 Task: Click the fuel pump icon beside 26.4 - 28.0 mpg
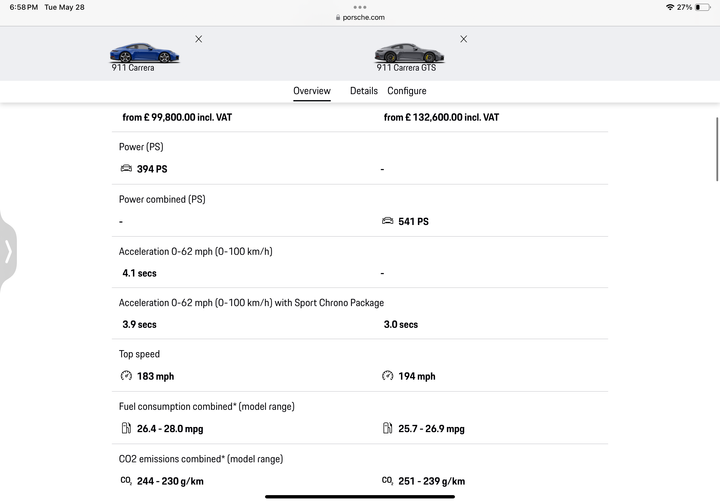(x=126, y=429)
